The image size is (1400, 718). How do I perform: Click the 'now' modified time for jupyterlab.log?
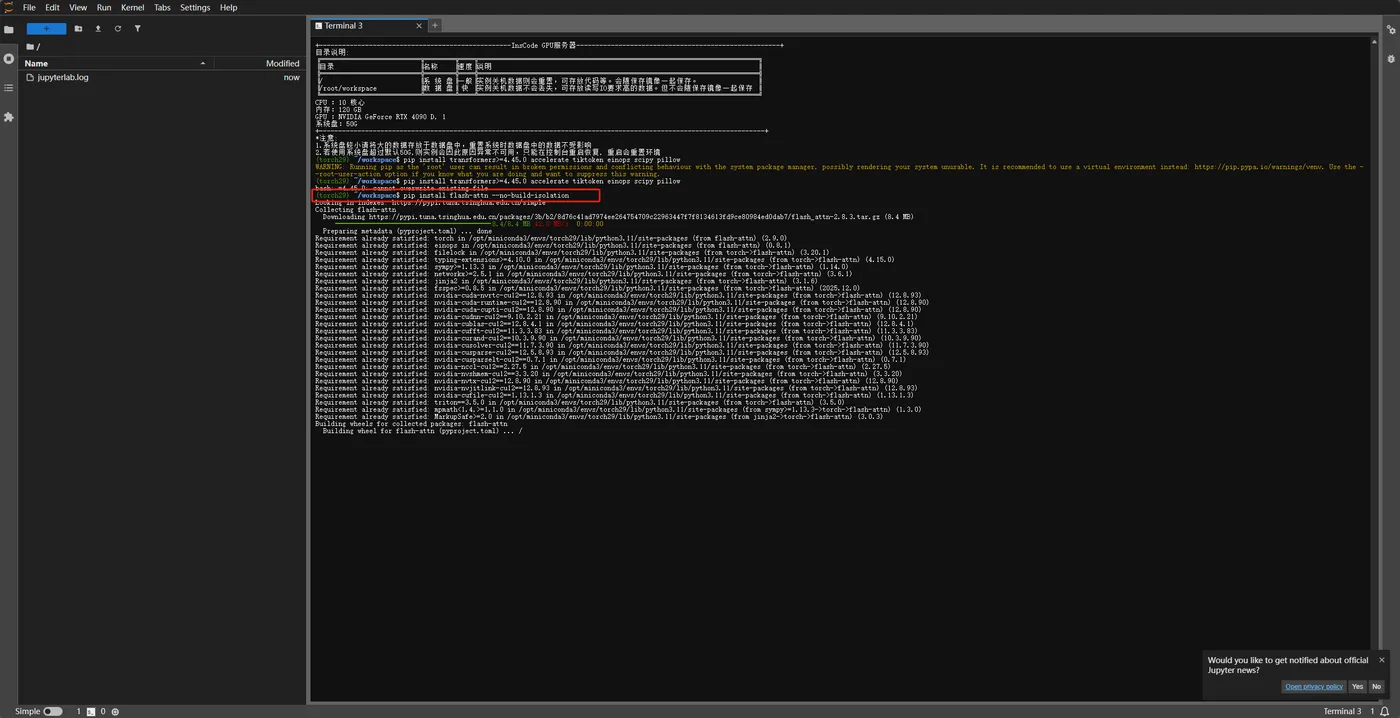[x=291, y=77]
